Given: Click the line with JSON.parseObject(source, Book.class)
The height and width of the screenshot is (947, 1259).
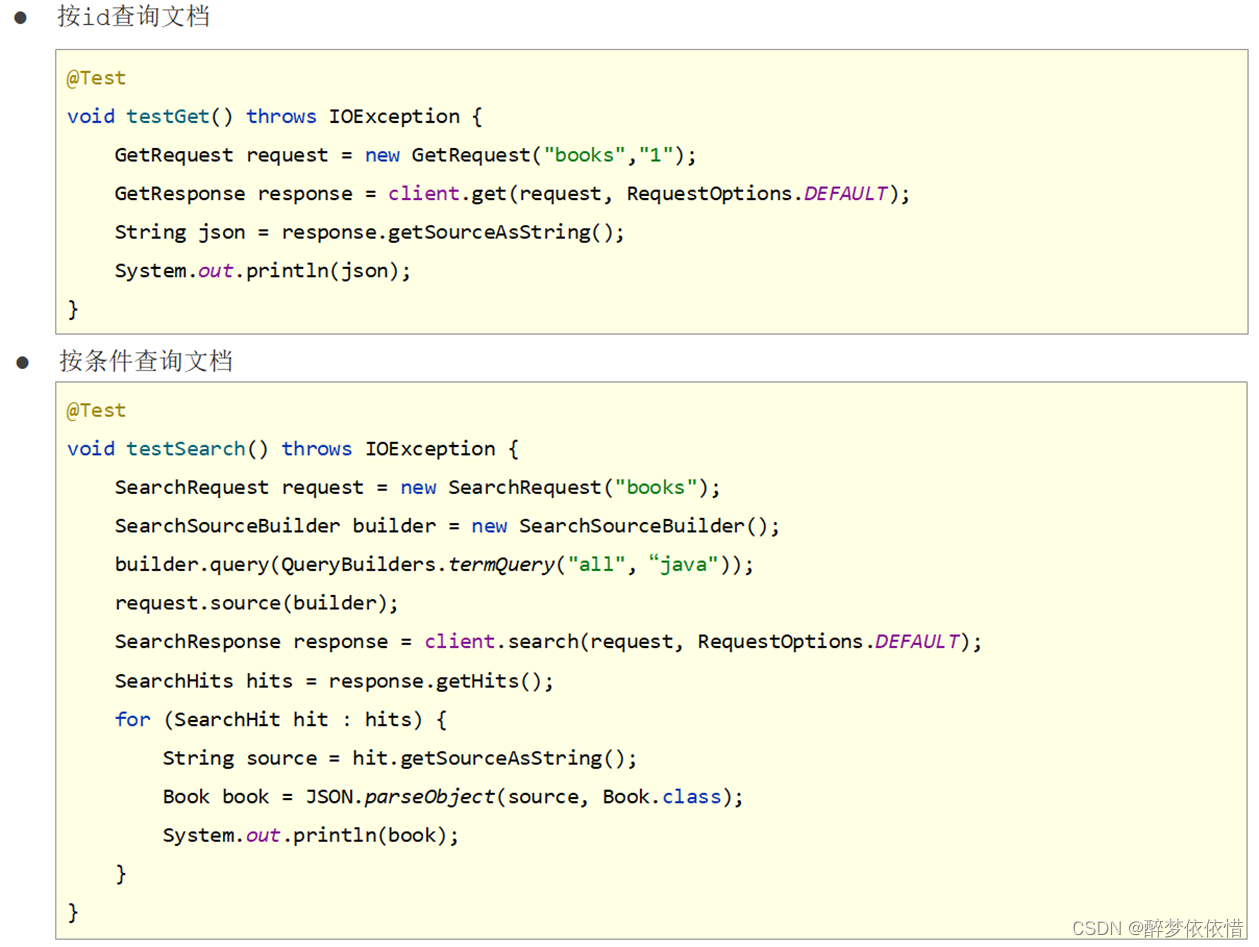Looking at the screenshot, I should [x=454, y=797].
